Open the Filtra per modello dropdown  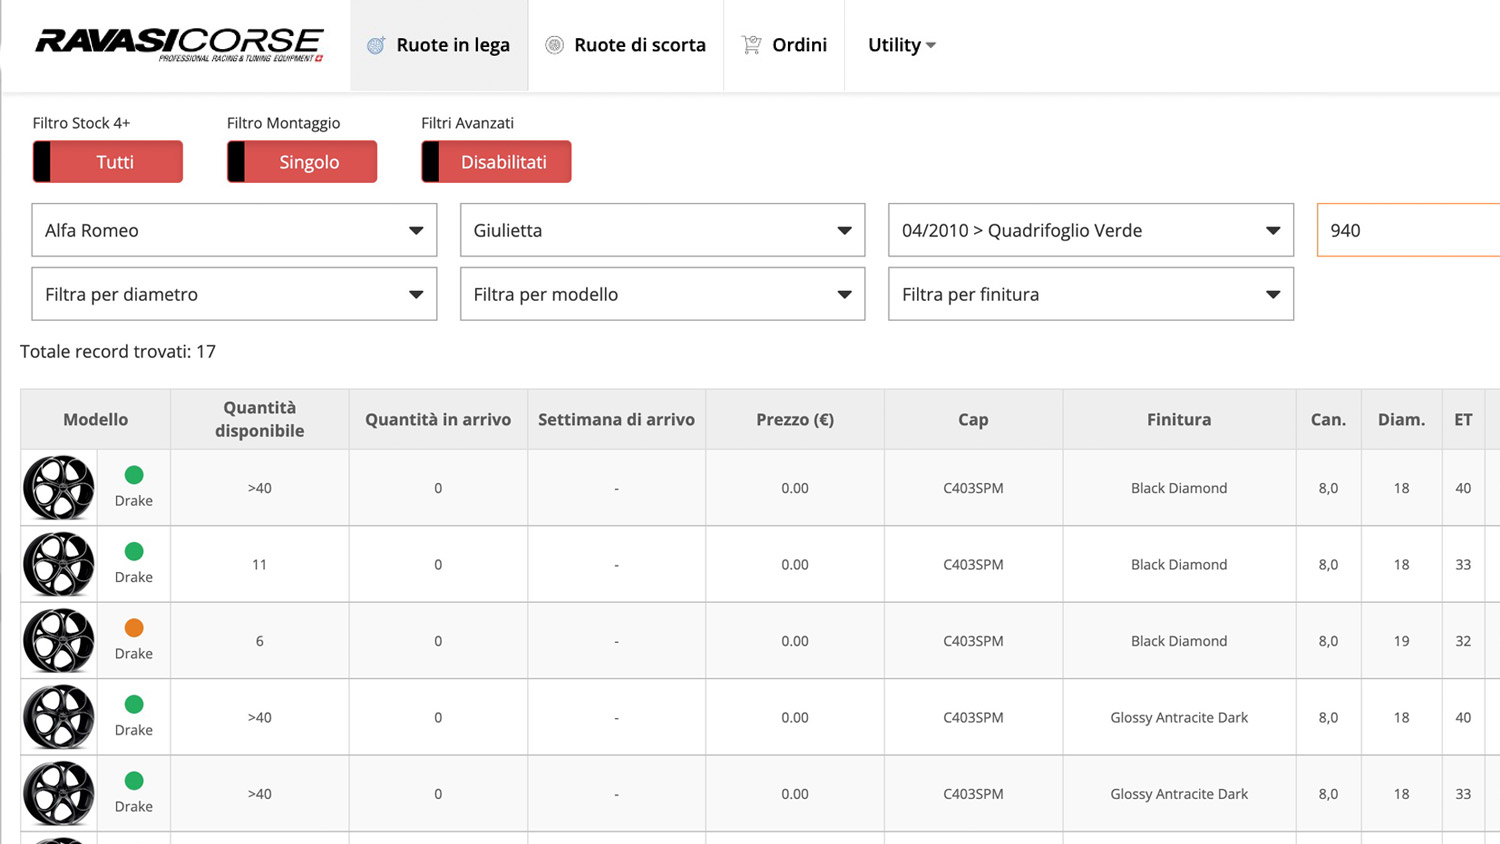tap(662, 294)
